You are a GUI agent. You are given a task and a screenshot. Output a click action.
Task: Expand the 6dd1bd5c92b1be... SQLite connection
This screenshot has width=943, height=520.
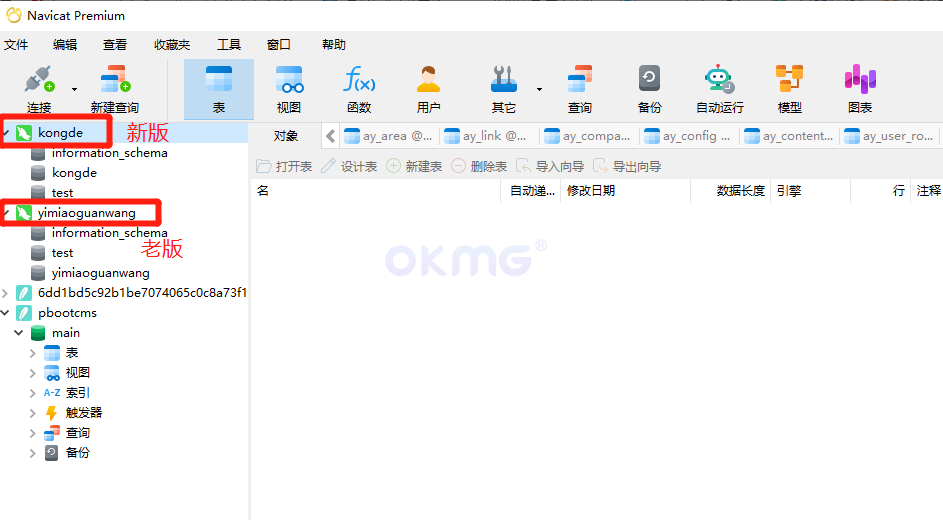point(5,293)
